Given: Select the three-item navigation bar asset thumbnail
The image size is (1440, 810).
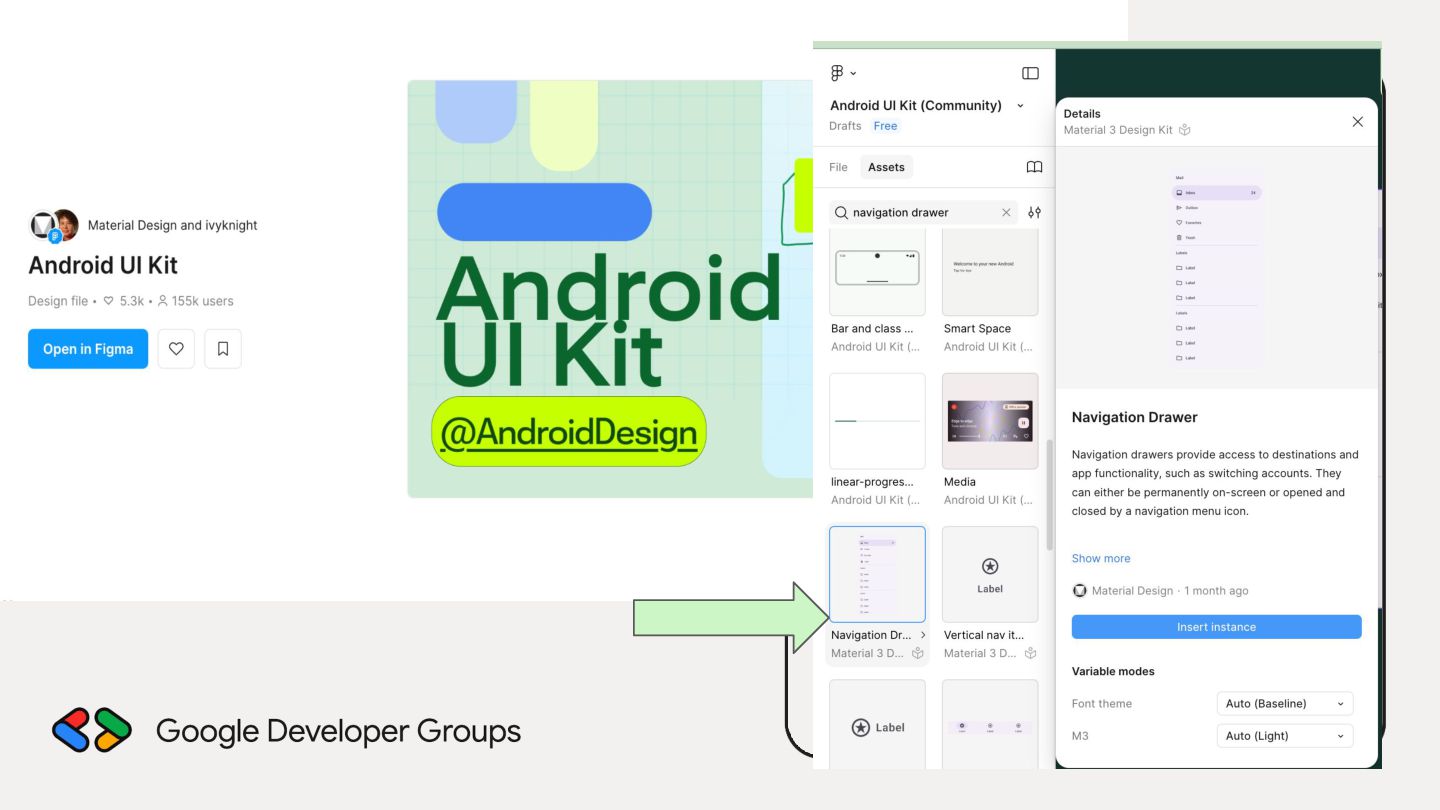Looking at the screenshot, I should point(990,725).
